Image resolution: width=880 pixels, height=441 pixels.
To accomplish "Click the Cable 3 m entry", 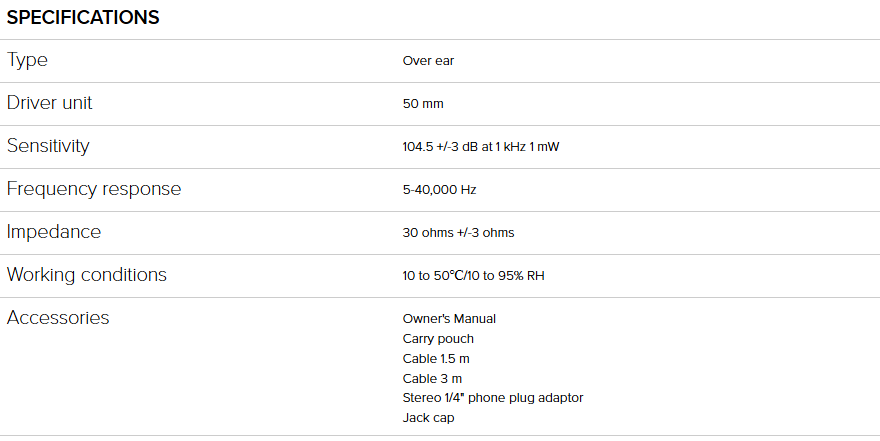I will point(432,378).
